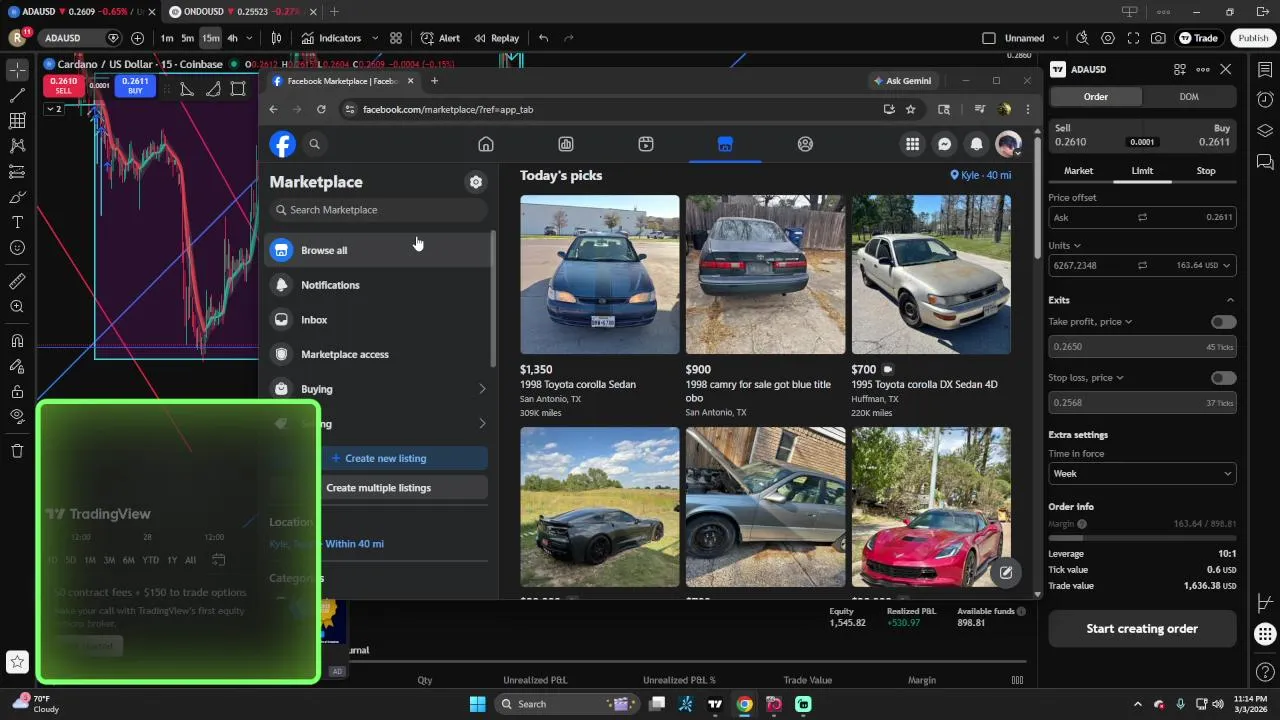Open Facebook Messenger chats
This screenshot has height=720, width=1280.
coord(944,144)
